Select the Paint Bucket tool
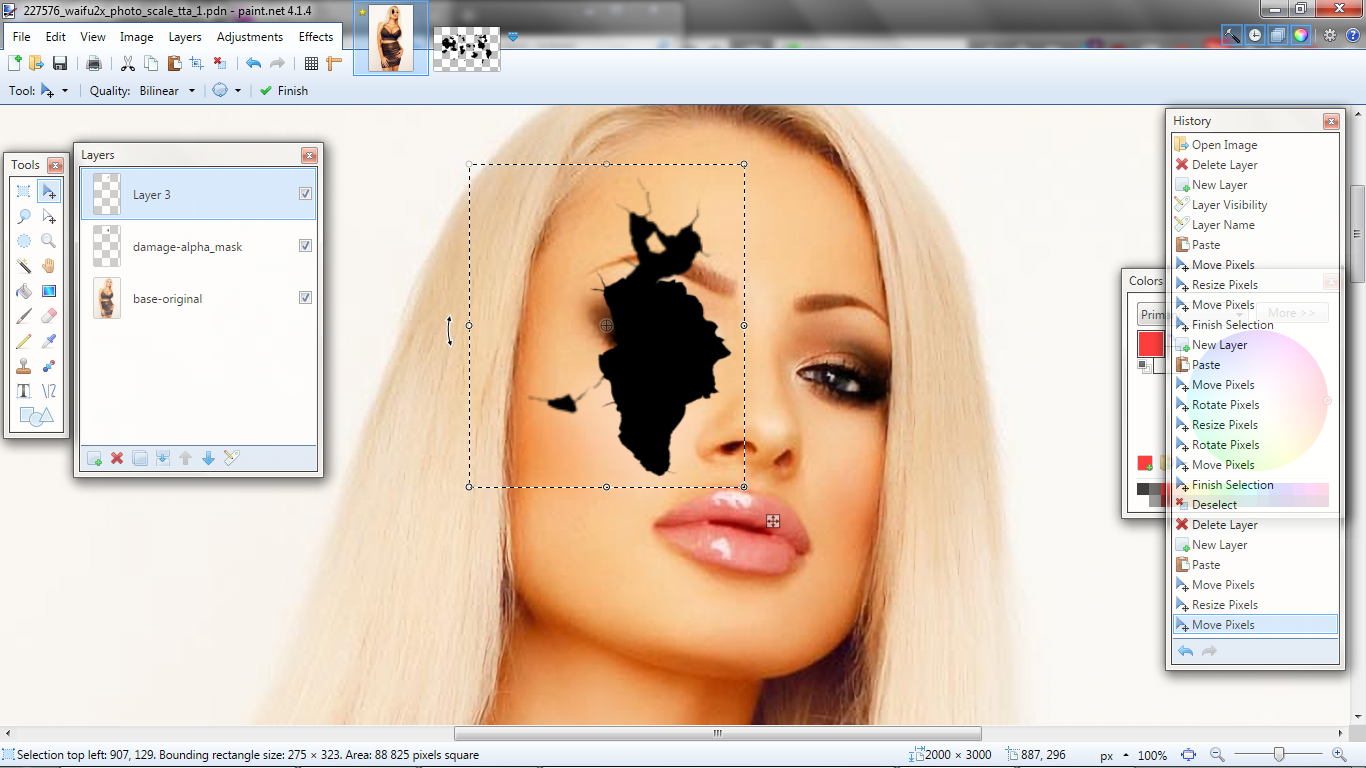Viewport: 1366px width, 768px height. (24, 291)
